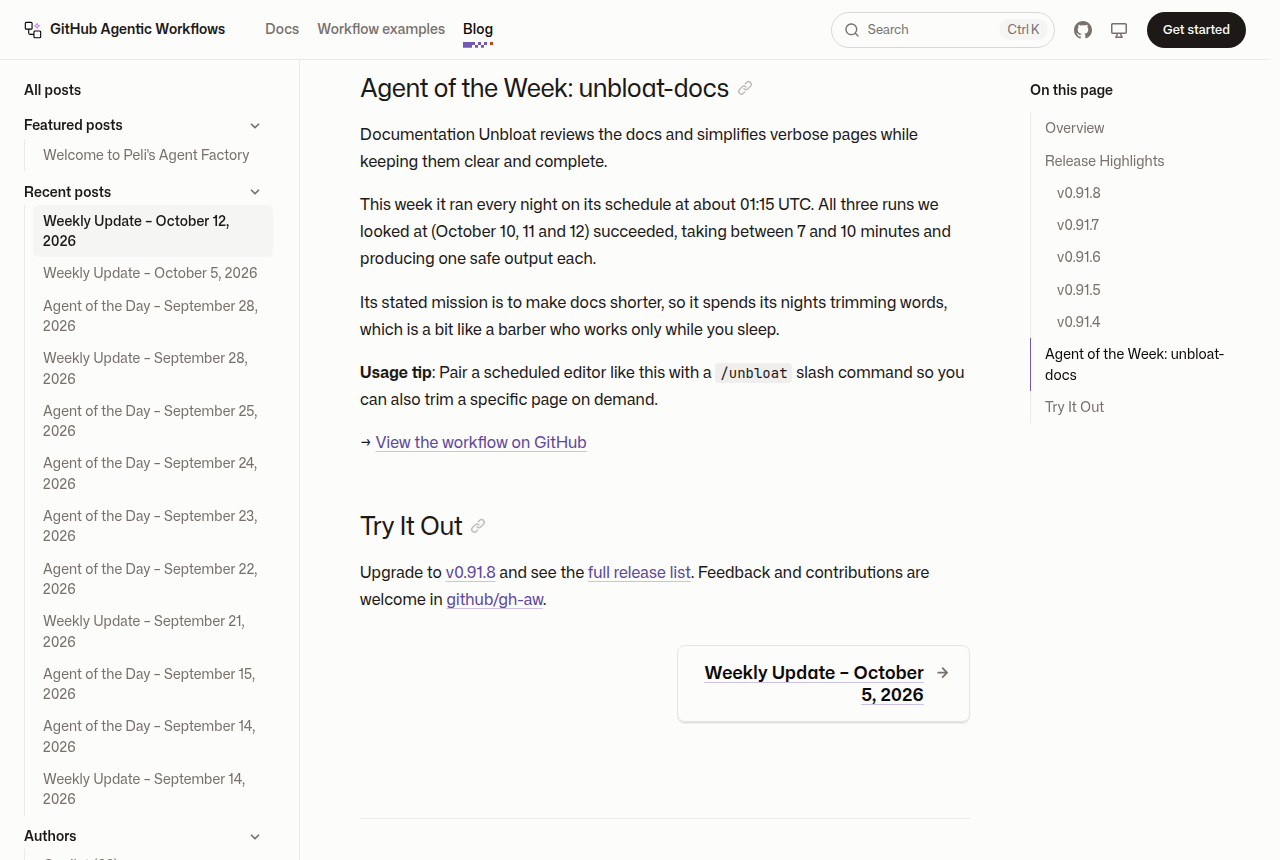Image resolution: width=1280 pixels, height=860 pixels.
Task: Go to GitHub Agentic Workflows home title
Action: [x=138, y=29]
